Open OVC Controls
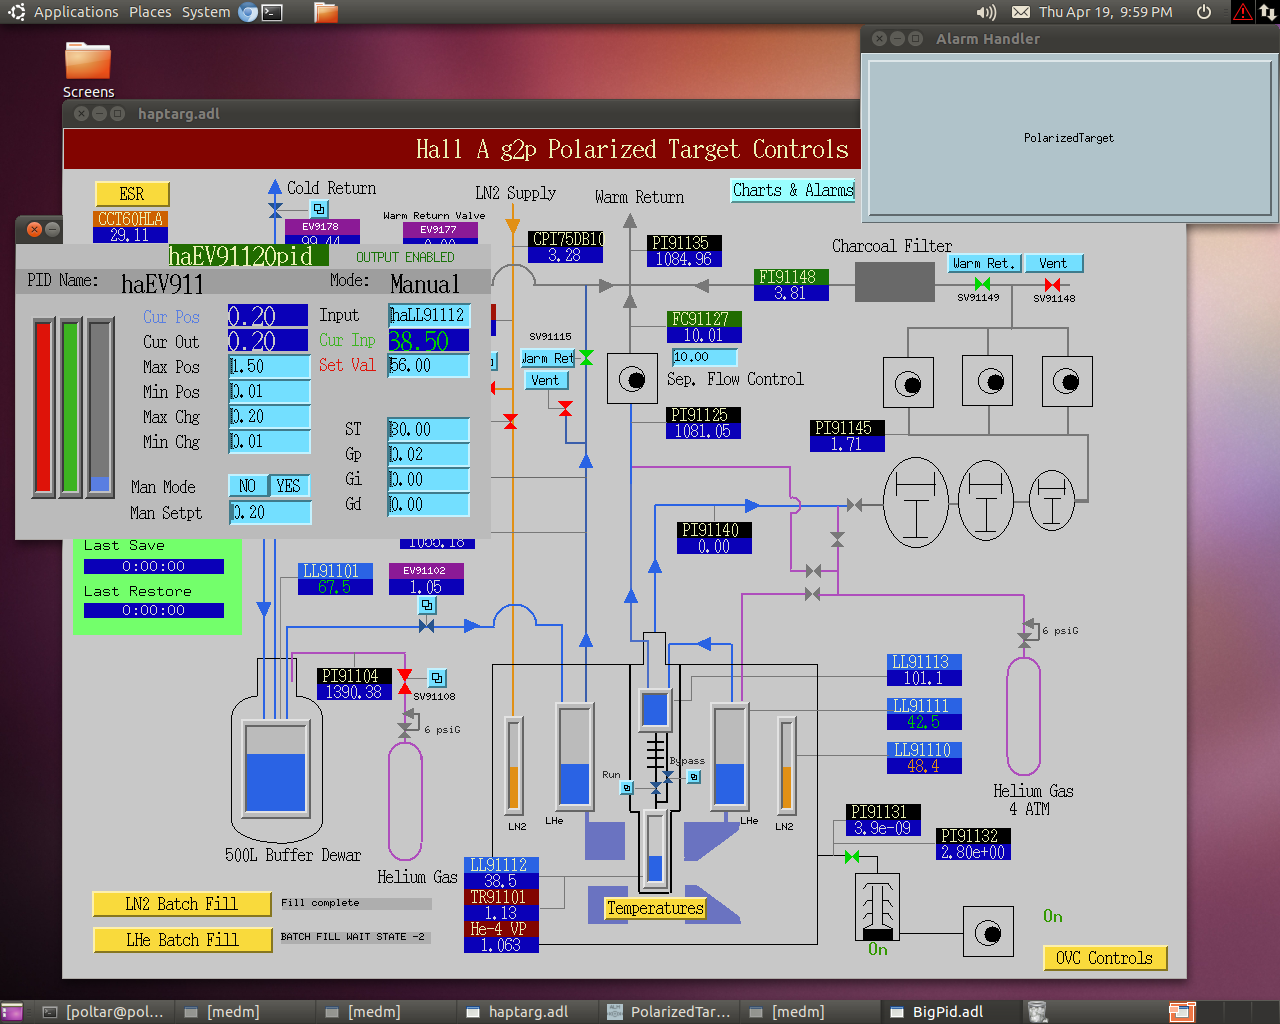1280x1024 pixels. pos(1104,958)
